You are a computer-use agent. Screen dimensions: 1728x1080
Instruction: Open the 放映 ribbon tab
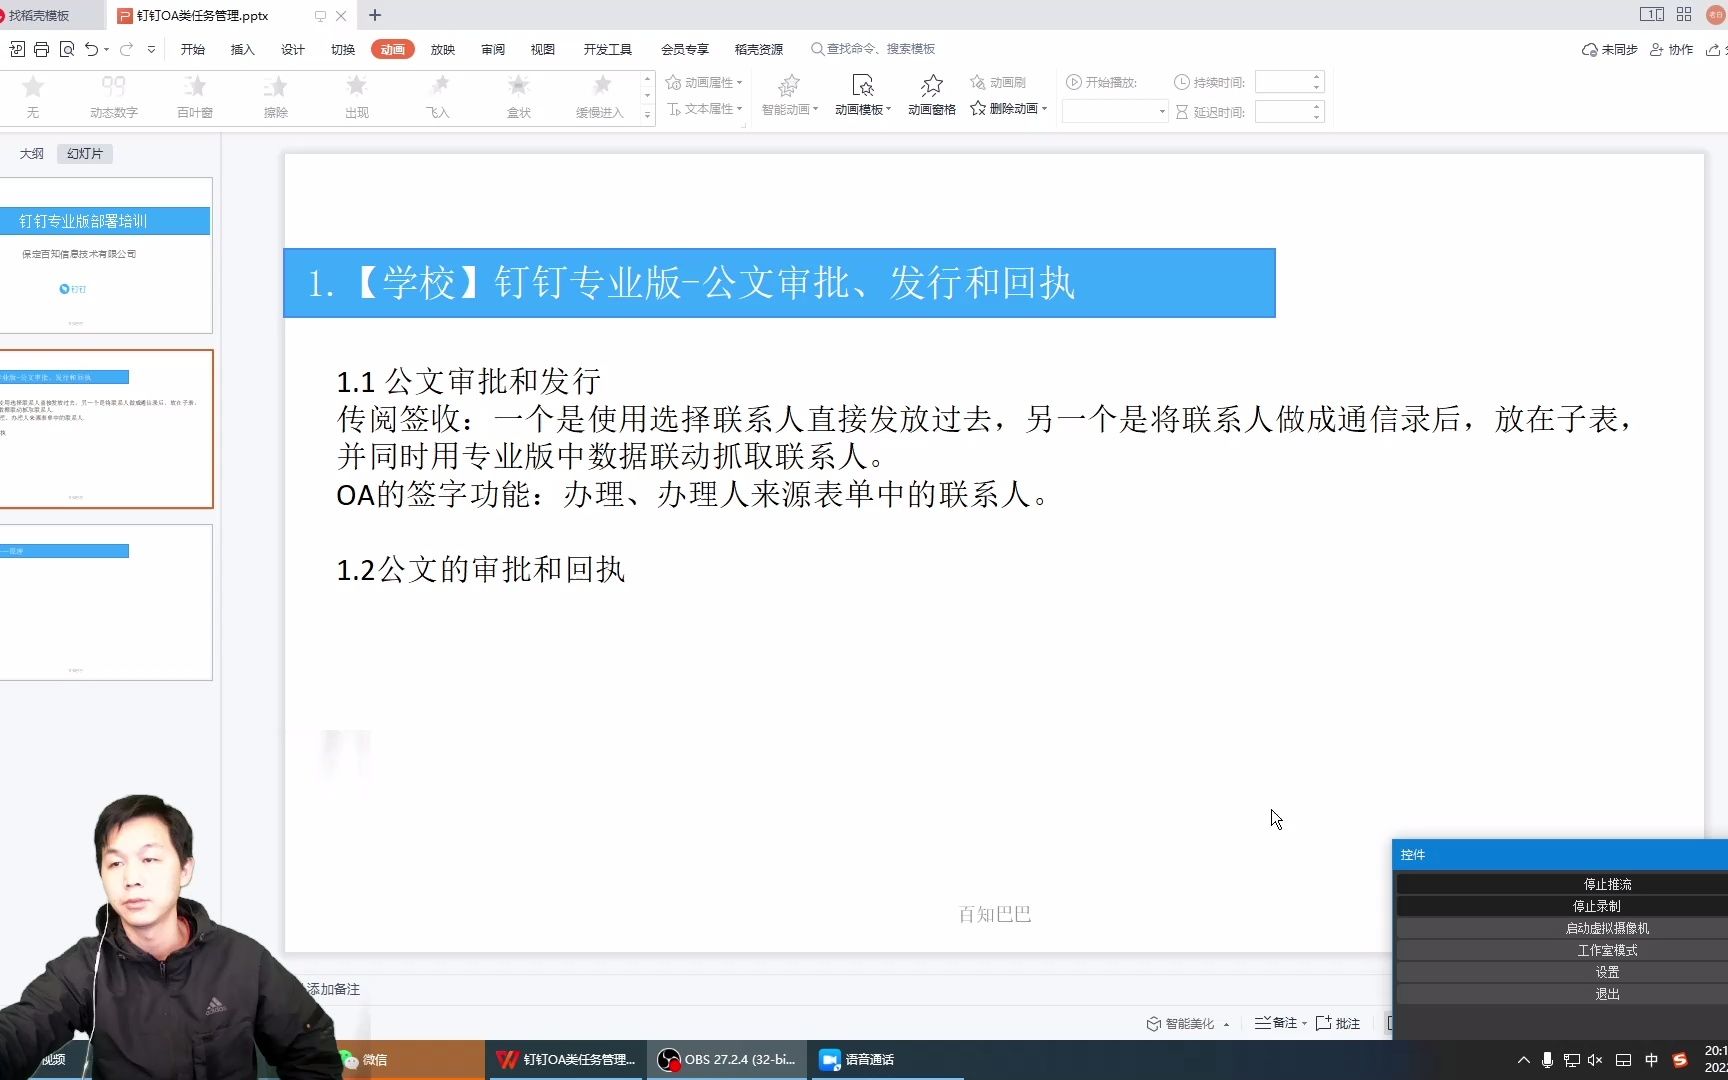(443, 49)
